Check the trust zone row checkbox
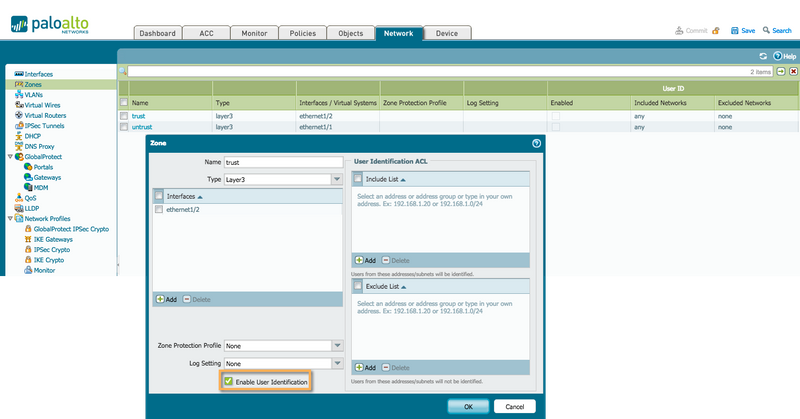This screenshot has width=800, height=419. (x=123, y=116)
